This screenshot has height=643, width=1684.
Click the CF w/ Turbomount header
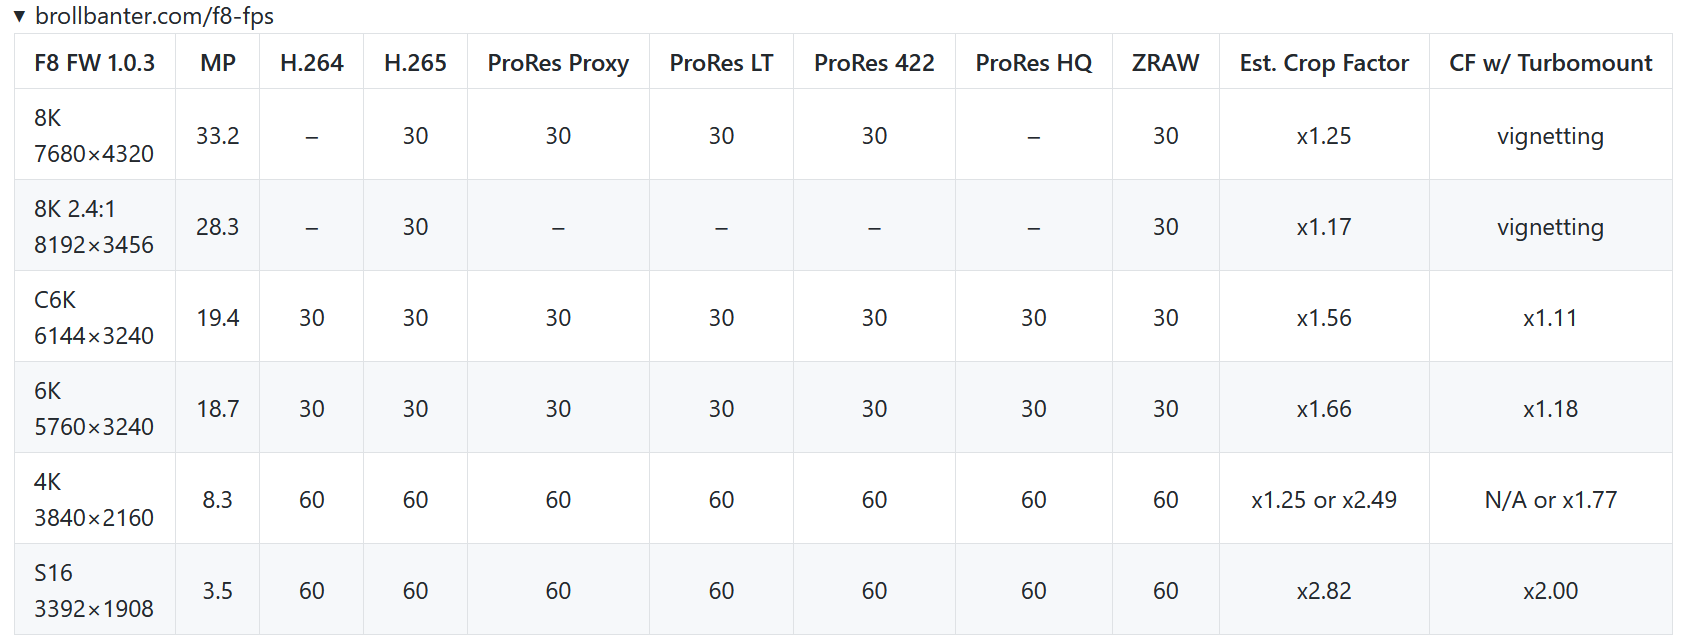click(1550, 63)
